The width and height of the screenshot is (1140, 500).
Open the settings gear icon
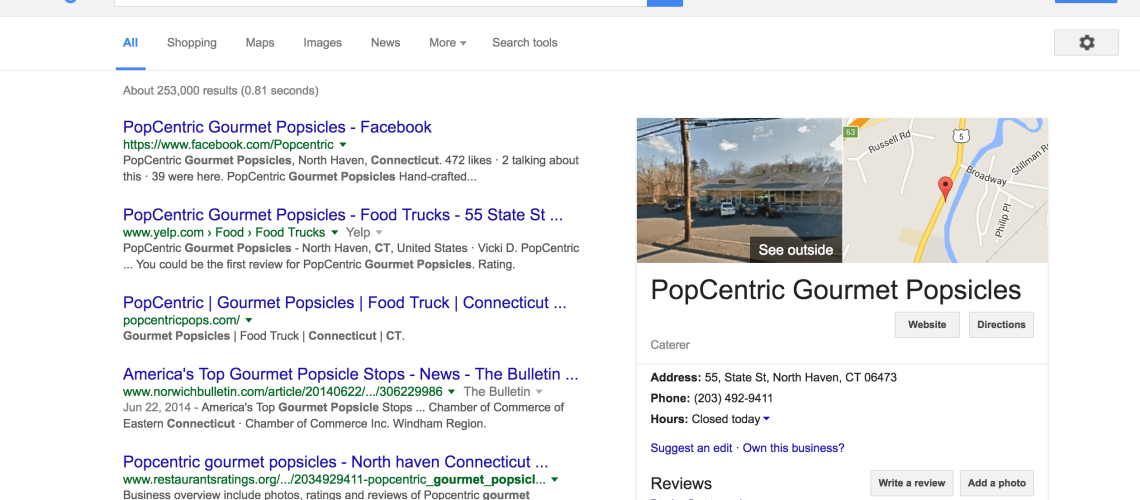(1086, 43)
